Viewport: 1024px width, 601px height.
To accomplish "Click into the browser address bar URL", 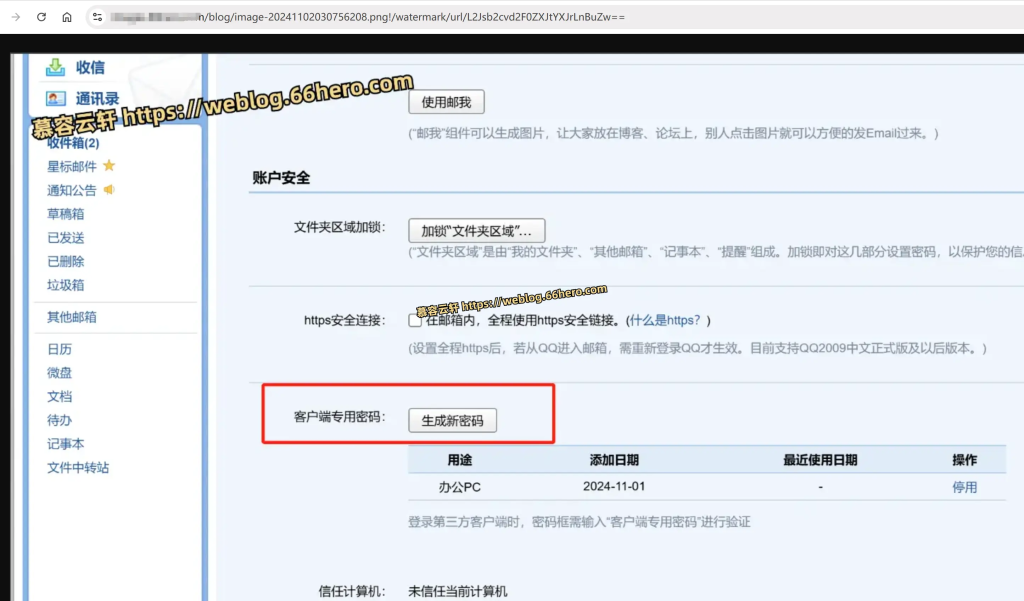I will tap(400, 17).
